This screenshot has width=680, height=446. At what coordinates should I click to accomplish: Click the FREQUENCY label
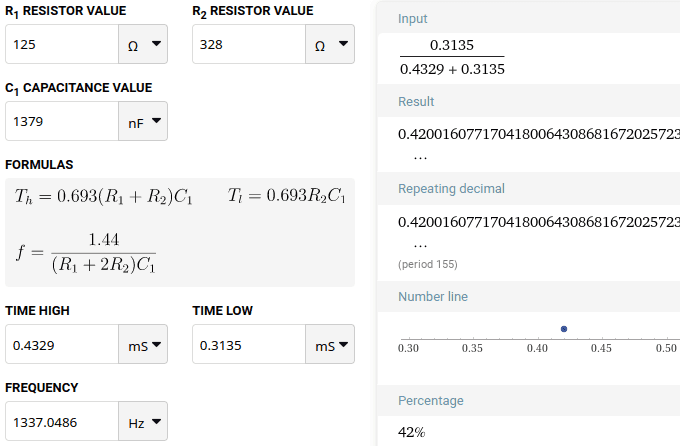click(x=42, y=387)
